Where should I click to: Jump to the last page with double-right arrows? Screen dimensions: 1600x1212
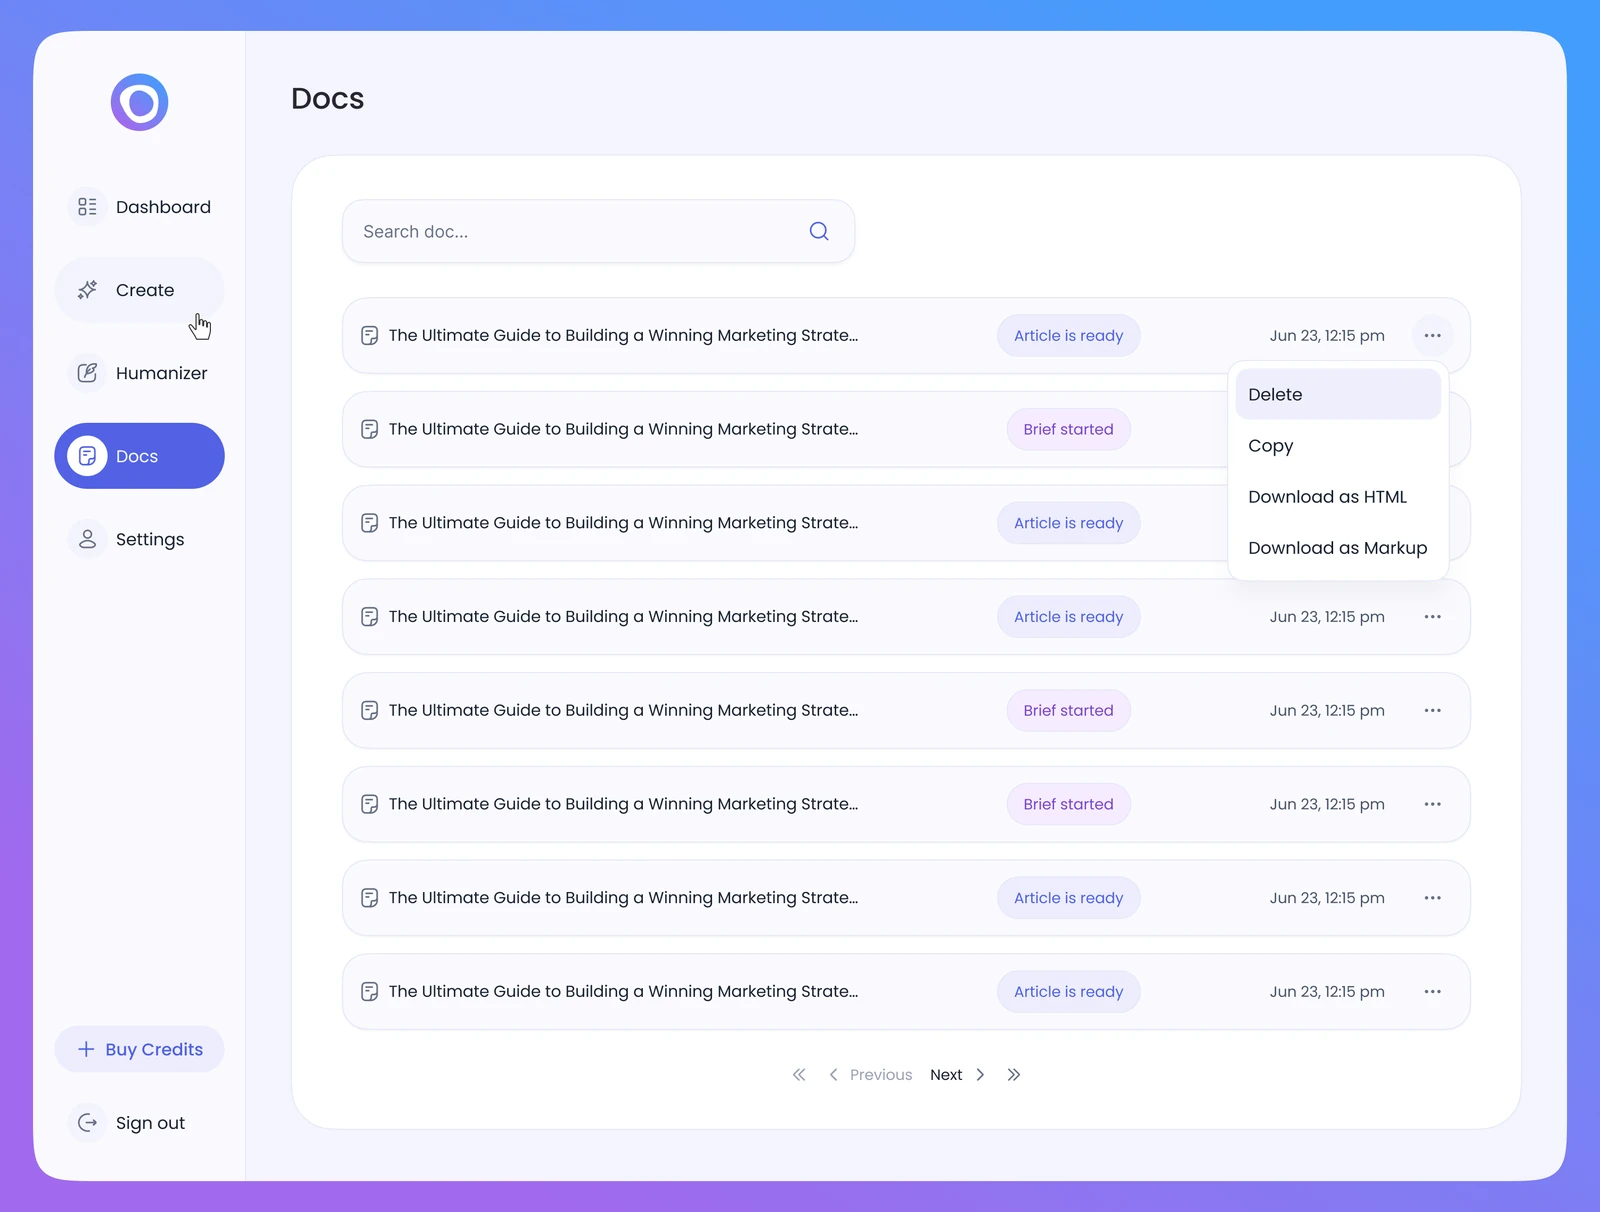1014,1075
